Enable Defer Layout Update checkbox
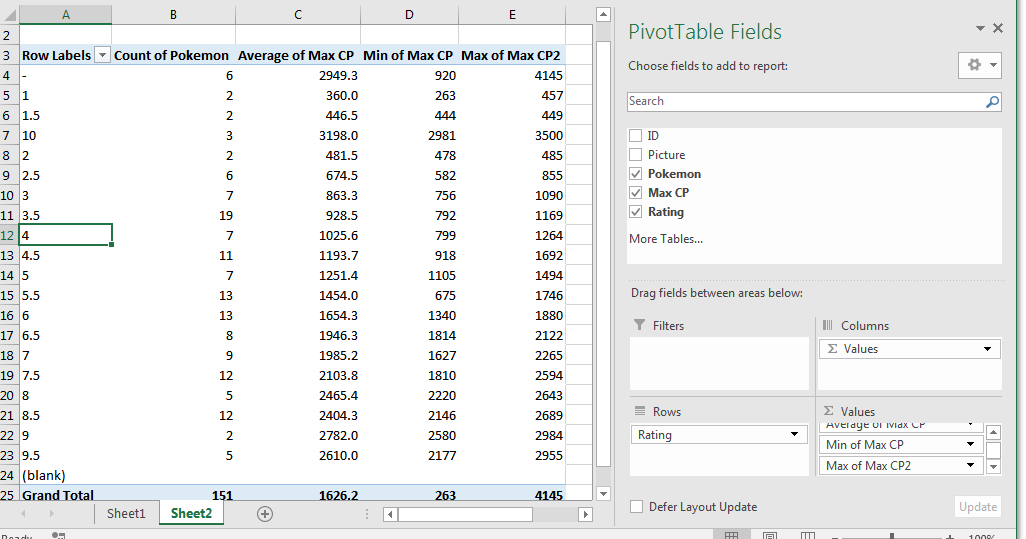 [x=636, y=507]
